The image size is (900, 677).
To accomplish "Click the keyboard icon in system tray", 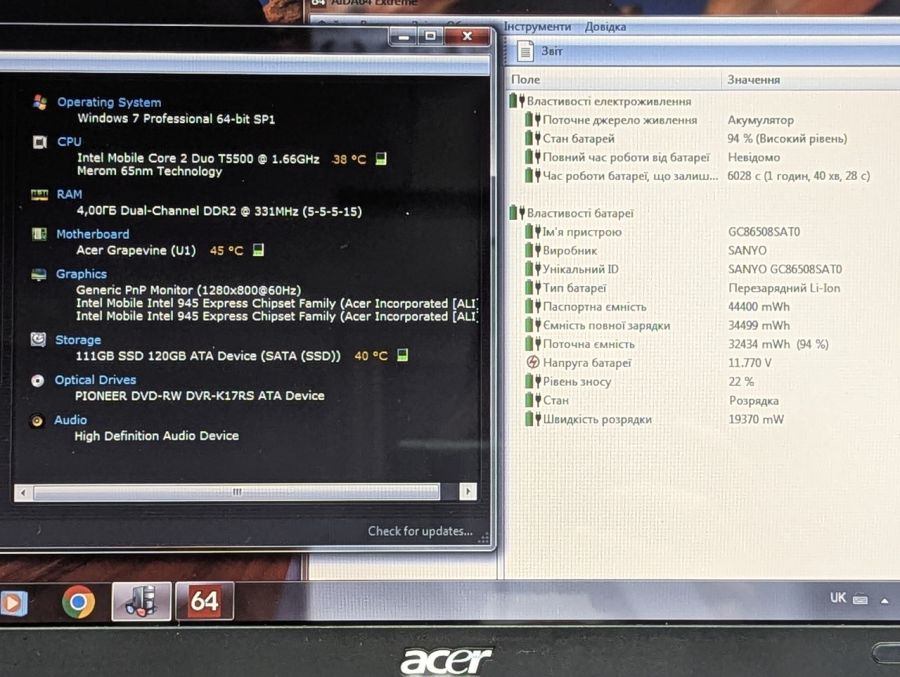I will 860,599.
